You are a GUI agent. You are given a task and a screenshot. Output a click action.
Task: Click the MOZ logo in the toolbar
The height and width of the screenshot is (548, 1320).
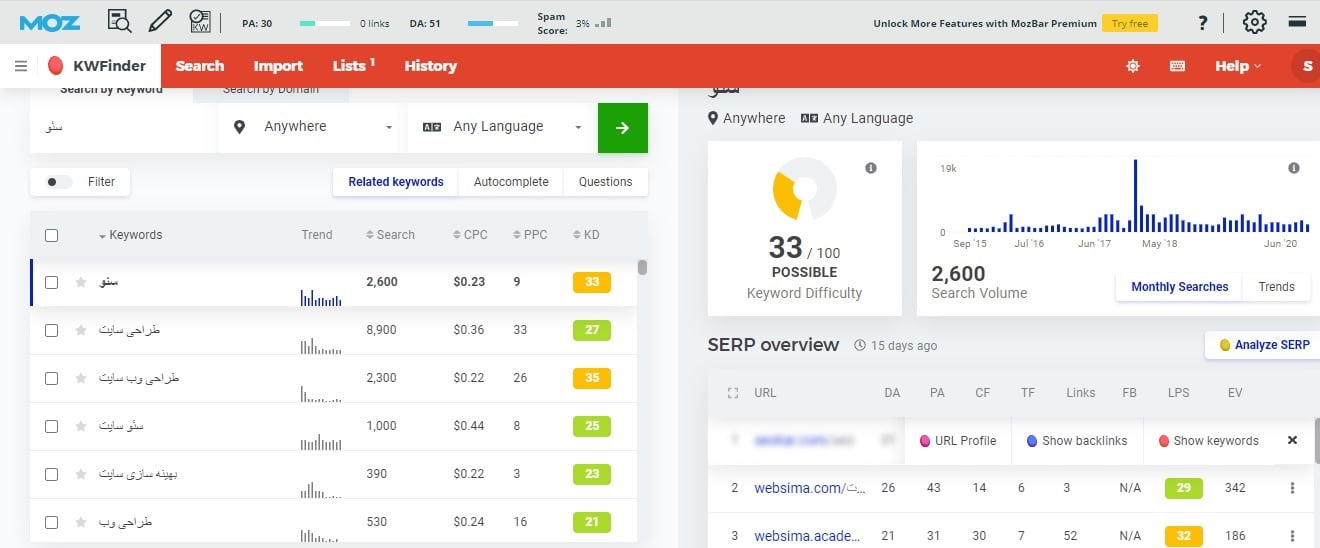[x=49, y=22]
